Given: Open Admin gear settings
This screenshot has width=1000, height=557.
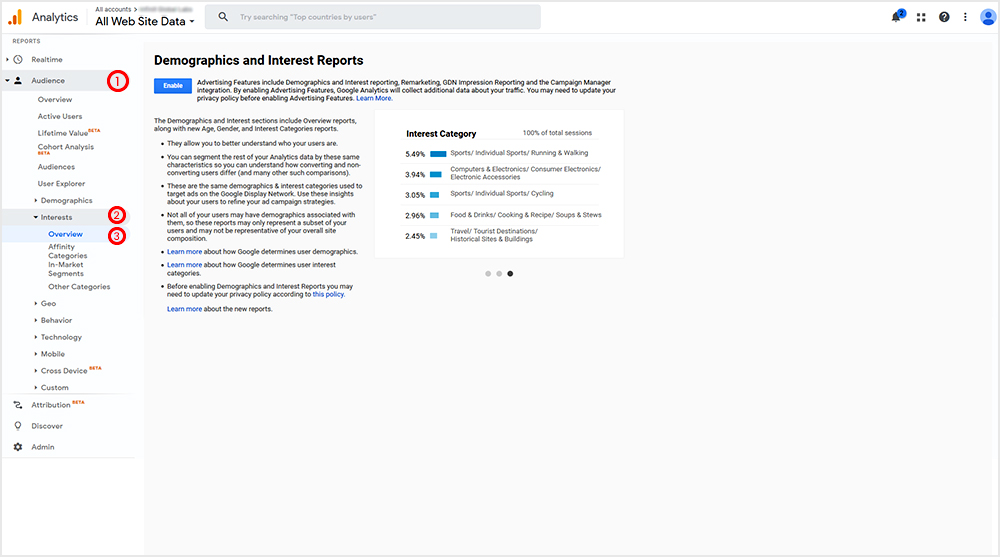Looking at the screenshot, I should [42, 447].
